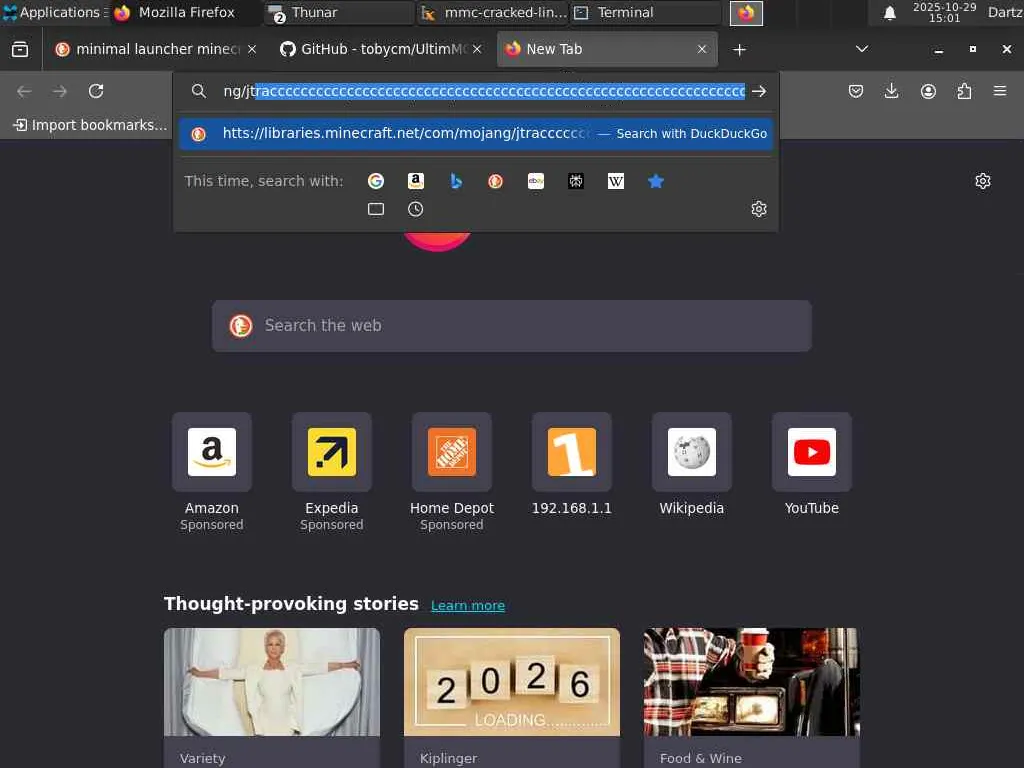Open search settings gear in the urlbar dropdown
Image resolution: width=1024 pixels, height=768 pixels.
coord(758,209)
